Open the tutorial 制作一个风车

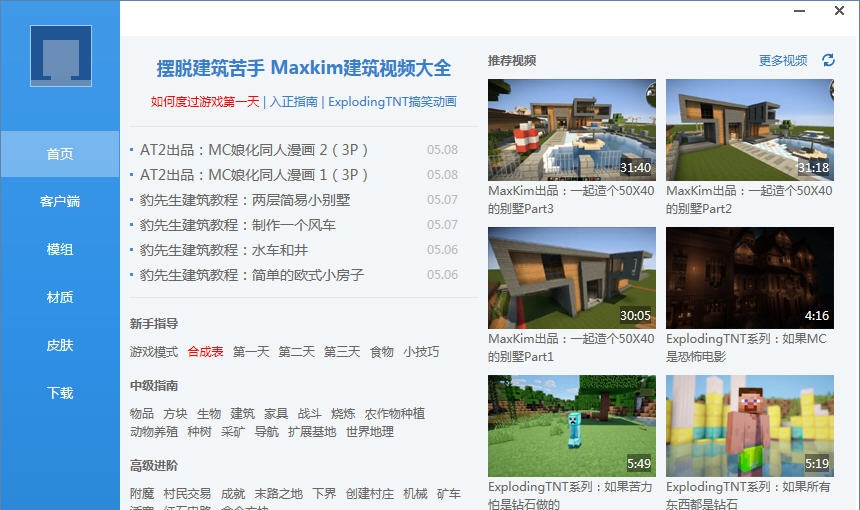(237, 225)
